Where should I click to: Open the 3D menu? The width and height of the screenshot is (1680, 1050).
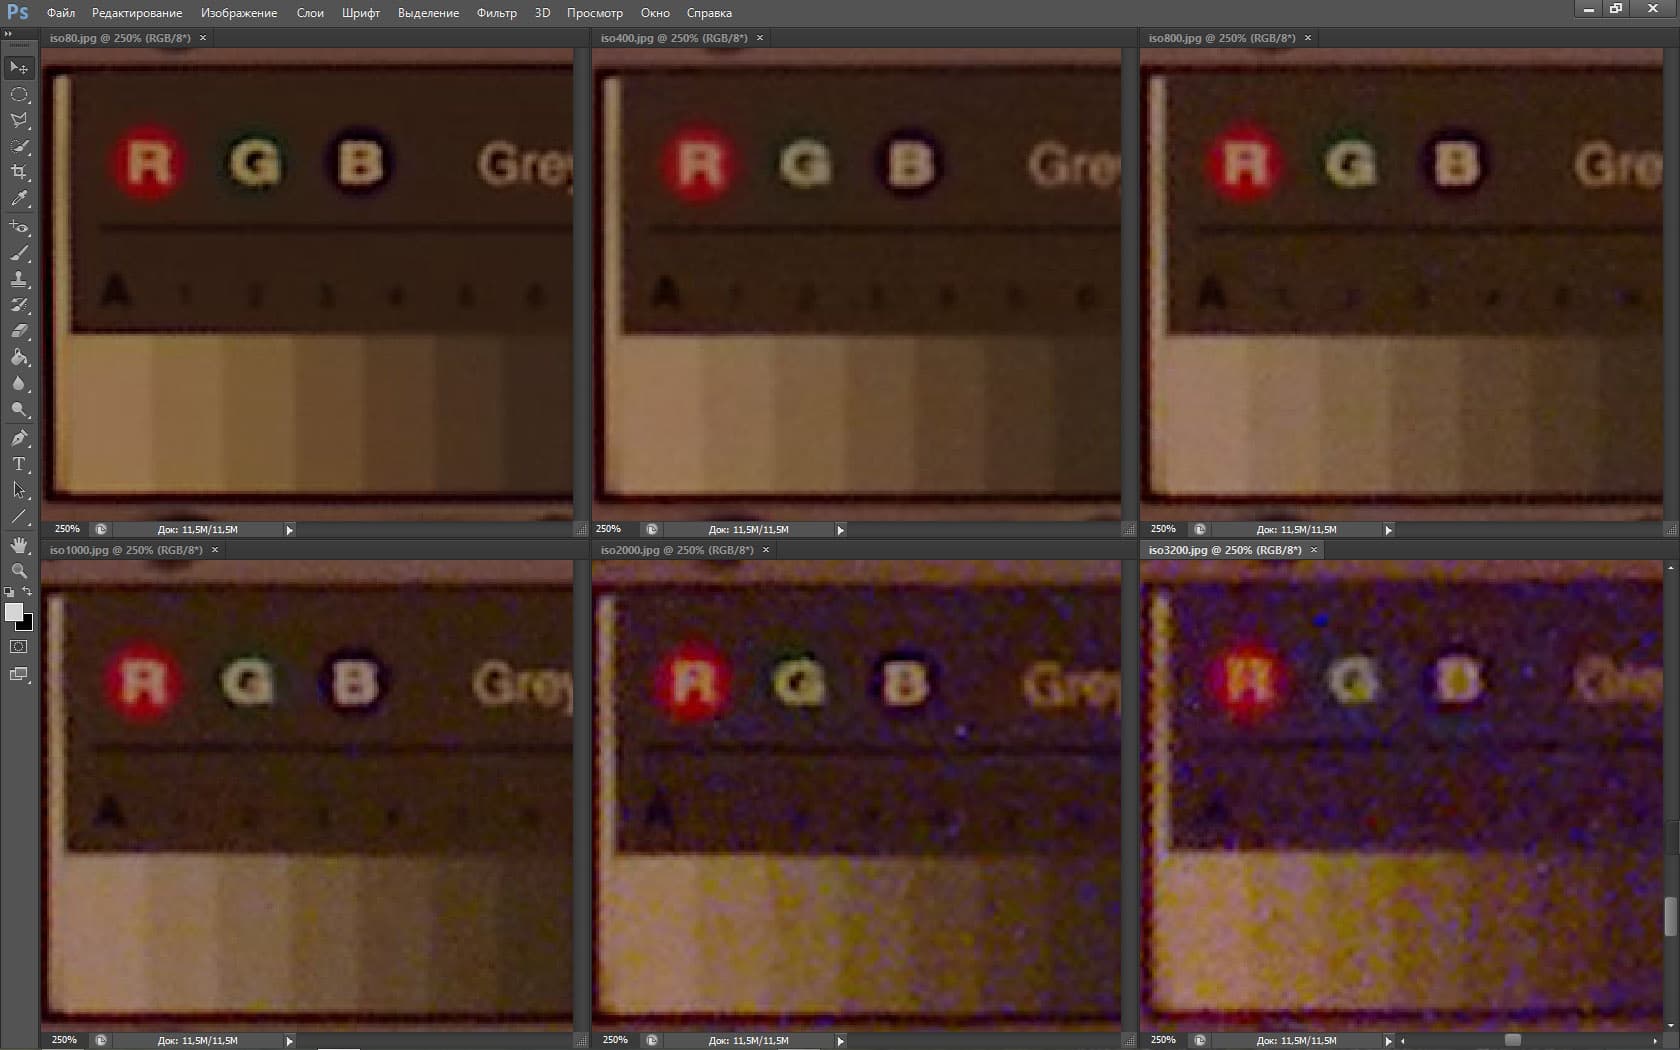(542, 13)
